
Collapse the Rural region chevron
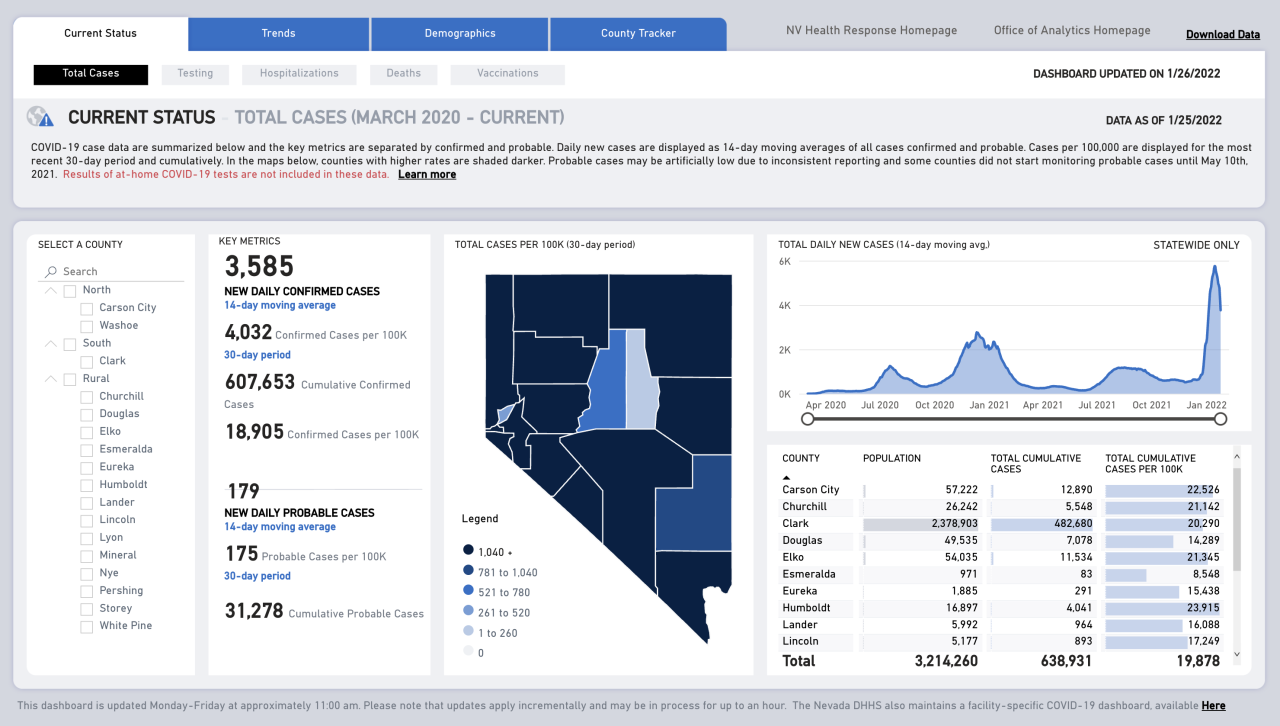click(x=50, y=379)
